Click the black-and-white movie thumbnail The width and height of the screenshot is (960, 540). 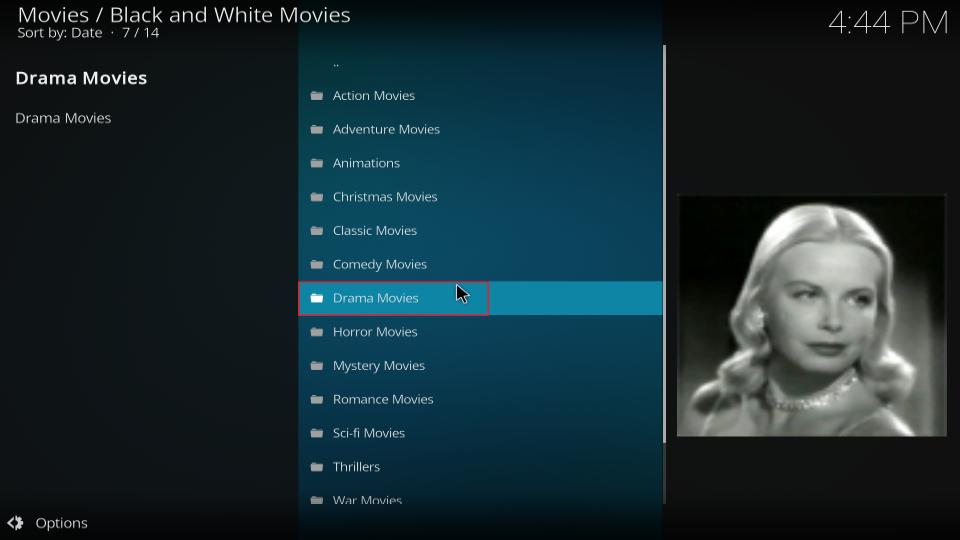point(811,316)
